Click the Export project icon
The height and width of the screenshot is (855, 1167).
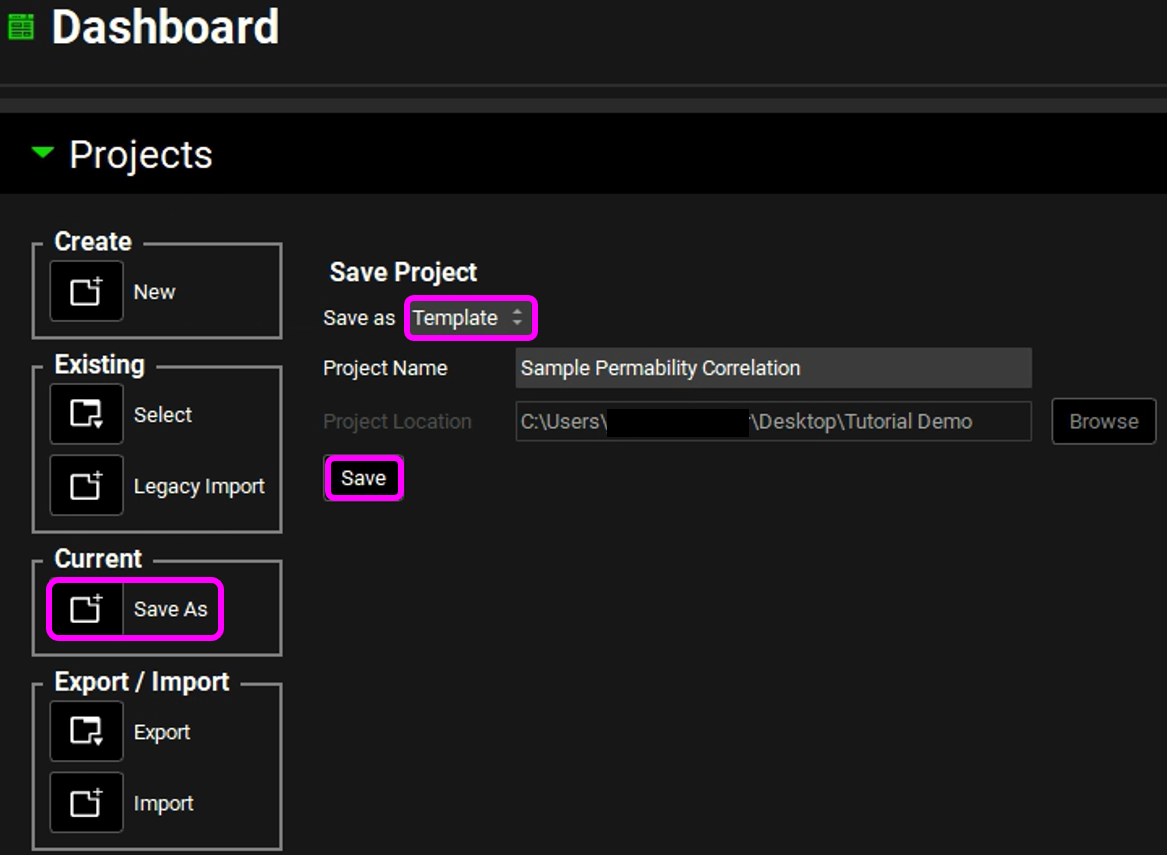[x=87, y=732]
